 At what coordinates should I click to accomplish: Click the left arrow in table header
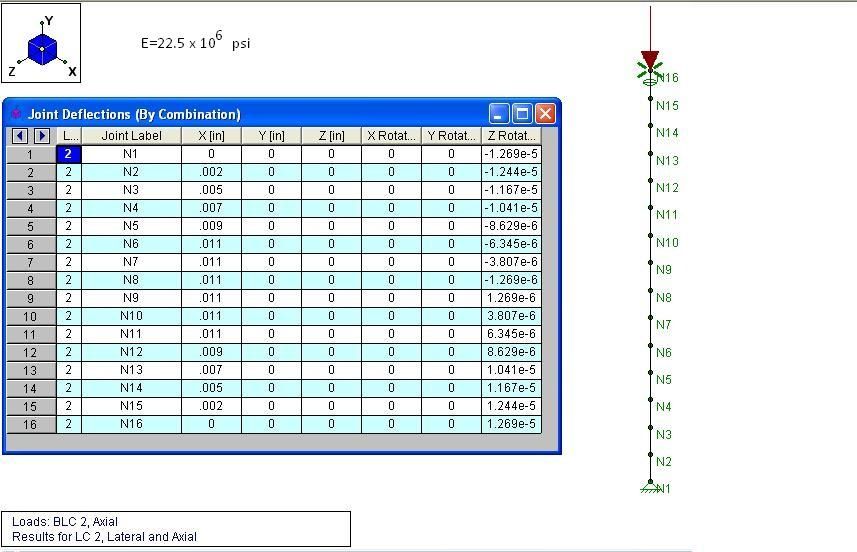click(21, 136)
